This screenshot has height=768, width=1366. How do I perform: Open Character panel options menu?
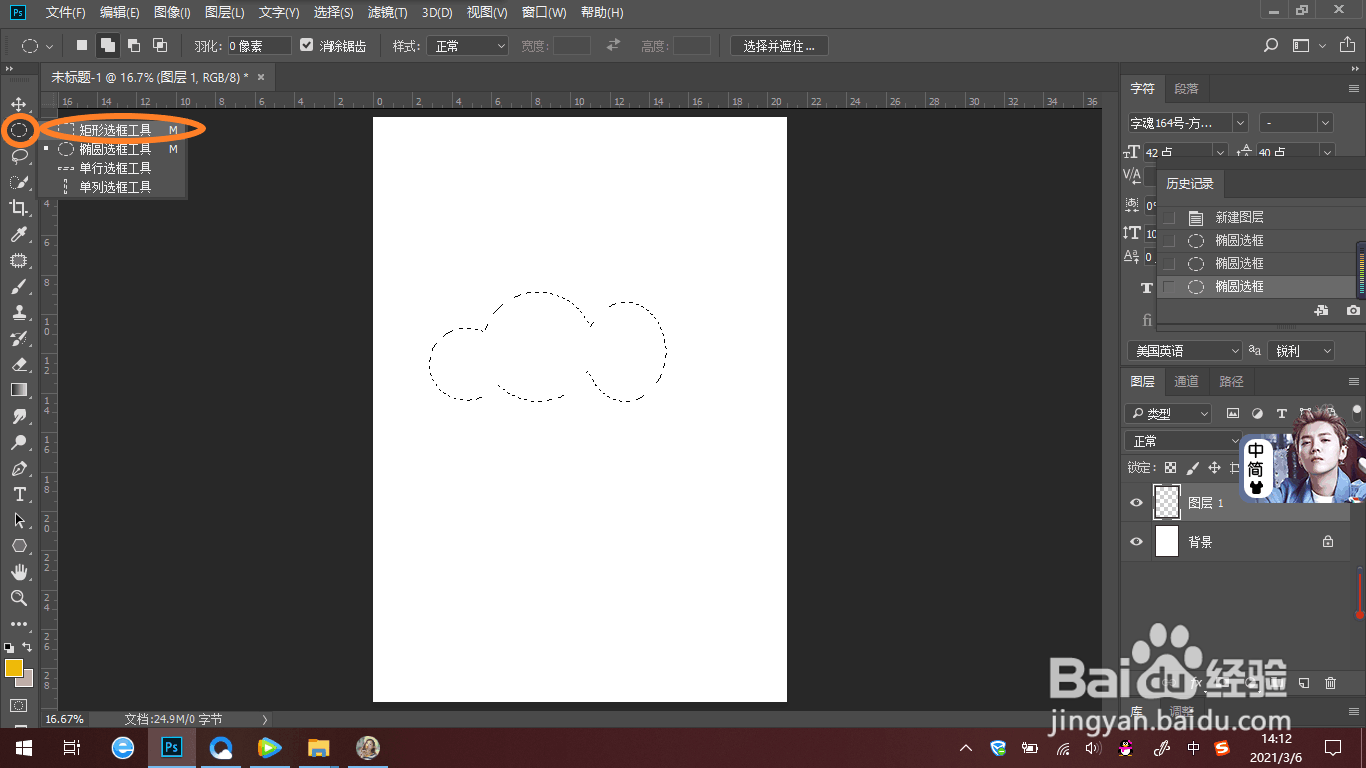1354,88
